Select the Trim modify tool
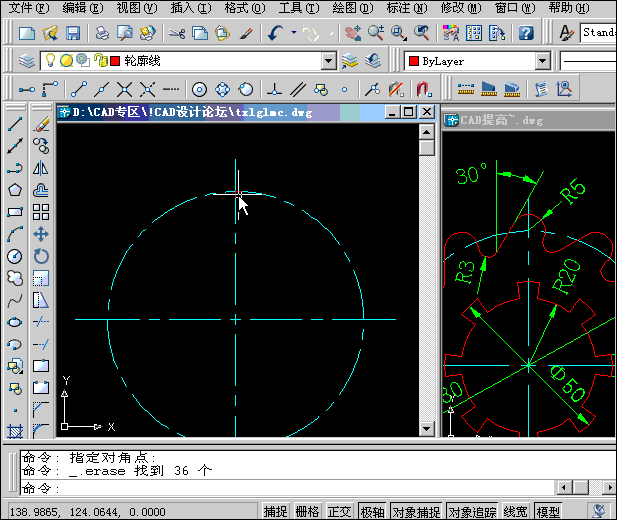Viewport: 617px width, 520px height. [41, 322]
